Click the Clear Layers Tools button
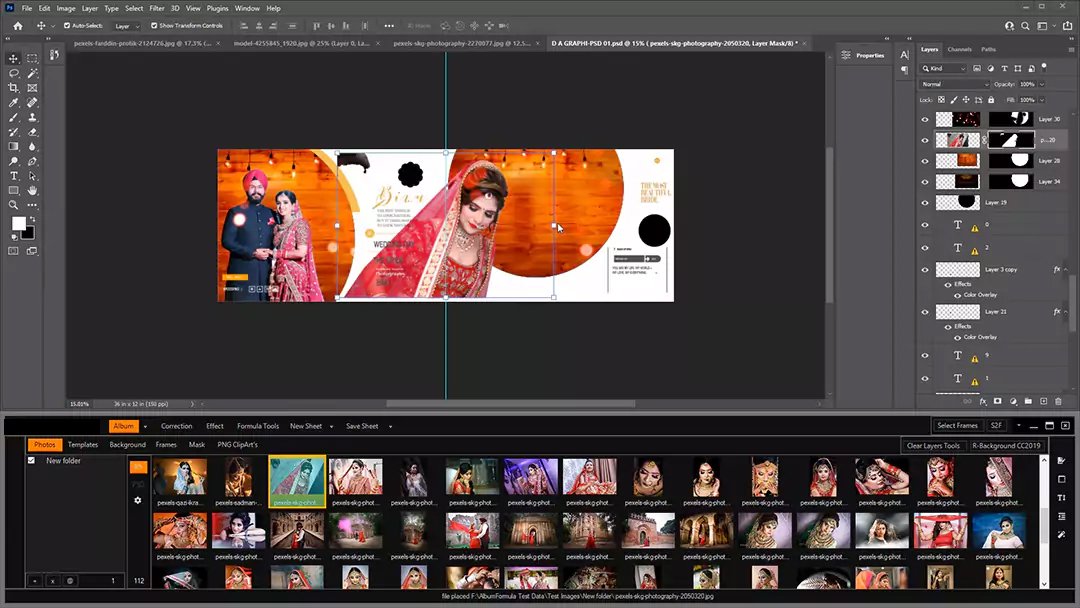1080x608 pixels. click(933, 446)
